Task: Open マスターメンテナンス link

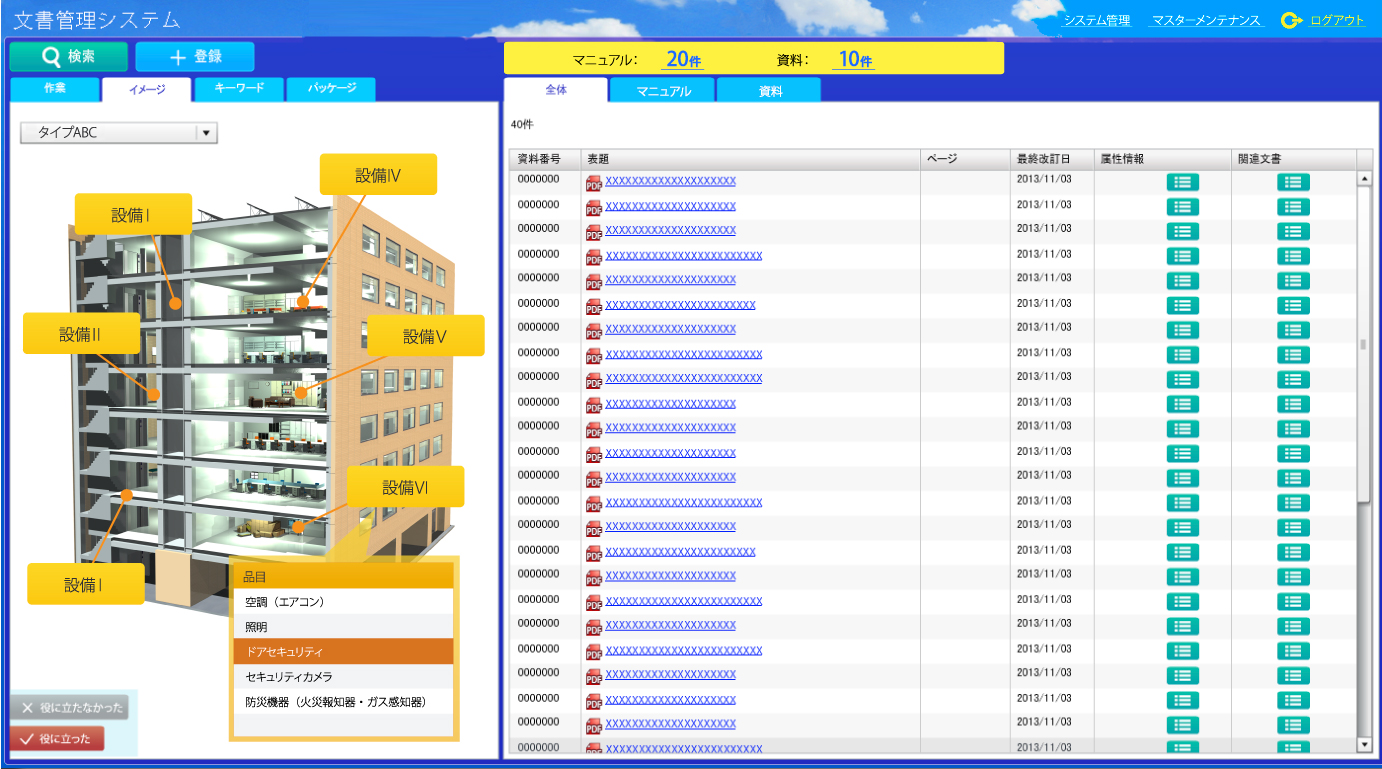Action: (1207, 21)
